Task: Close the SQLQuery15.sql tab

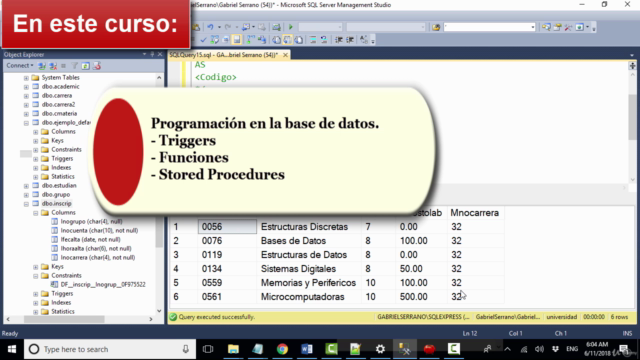Action: 285,55
